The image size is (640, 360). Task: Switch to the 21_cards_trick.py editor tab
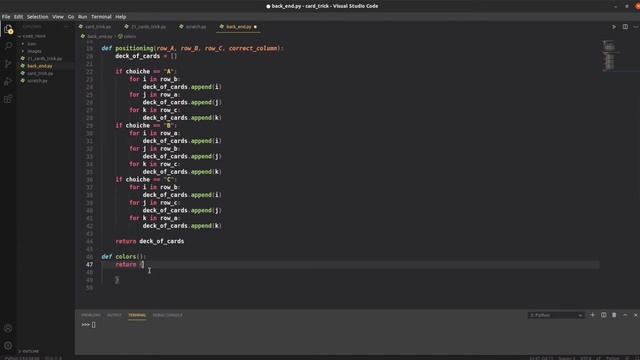pos(147,27)
